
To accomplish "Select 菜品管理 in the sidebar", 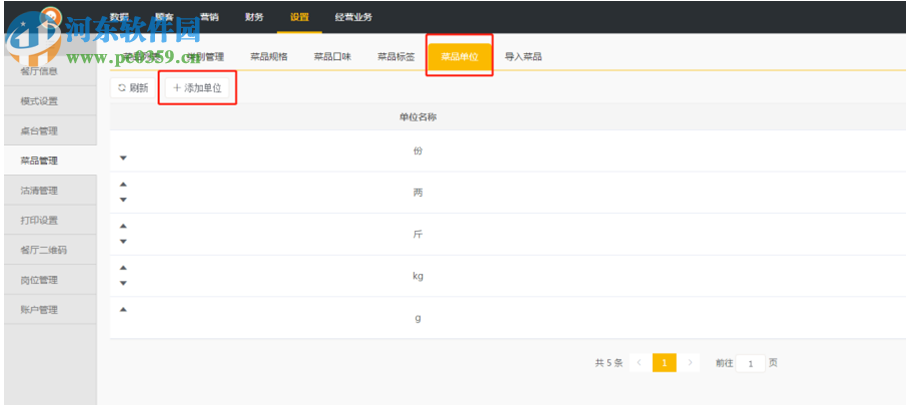I will tap(50, 161).
